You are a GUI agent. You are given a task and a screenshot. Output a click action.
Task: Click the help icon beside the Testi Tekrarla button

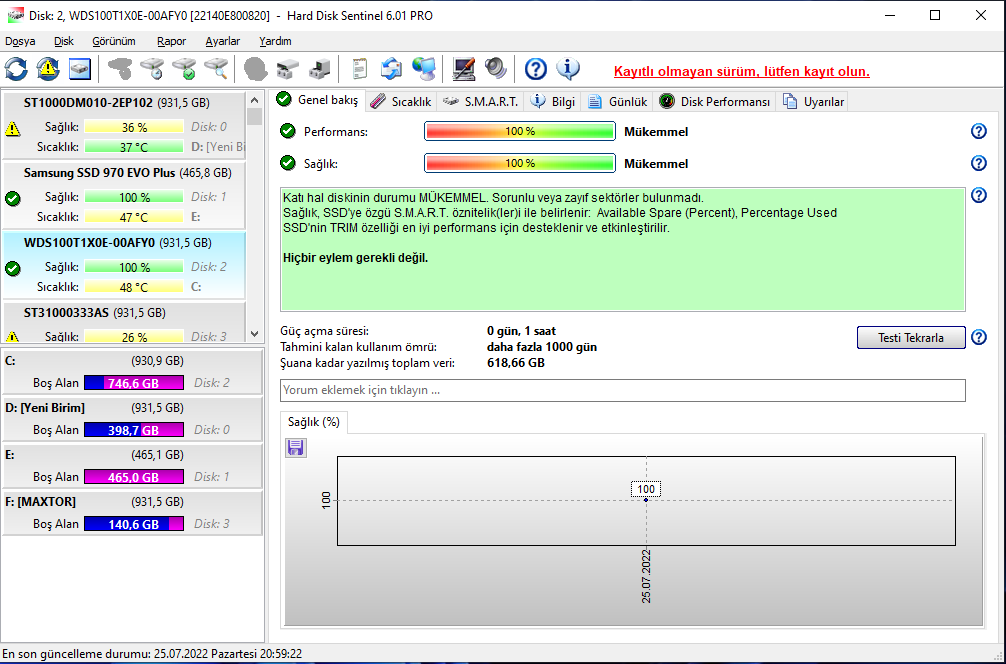tap(978, 337)
